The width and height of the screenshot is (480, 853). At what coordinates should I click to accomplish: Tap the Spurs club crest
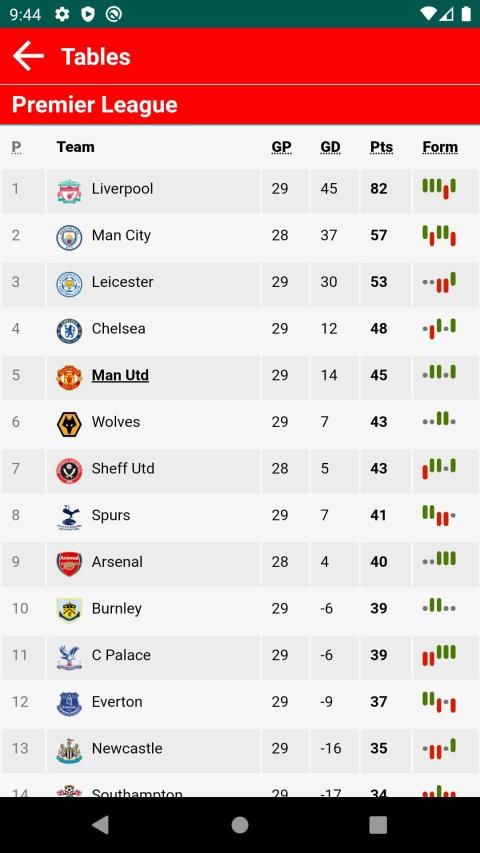pyautogui.click(x=69, y=517)
